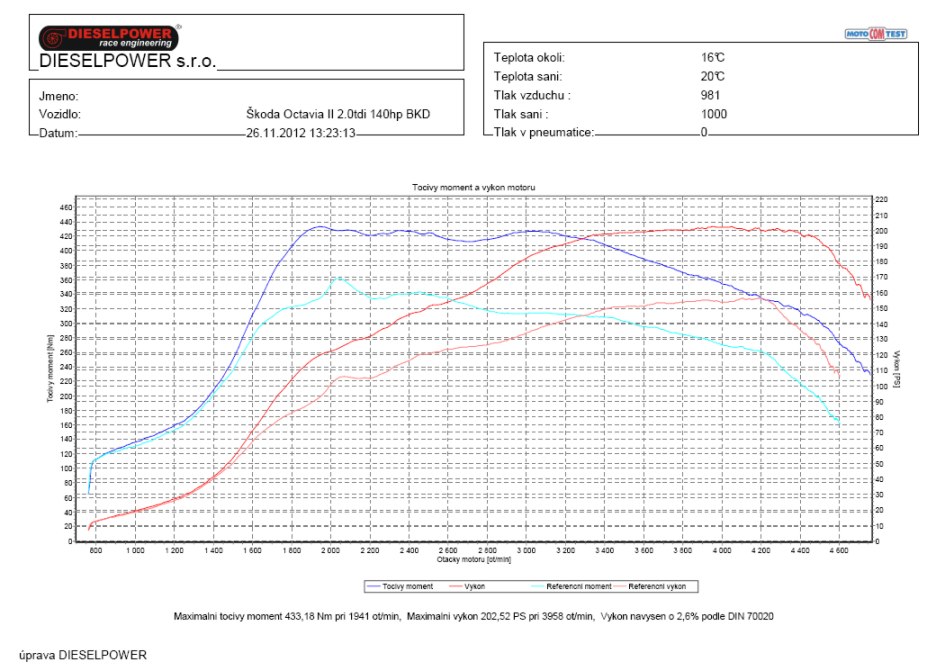Image resolution: width=936 pixels, height=671 pixels.
Task: Click the MotoComTest logo
Action: tap(875, 34)
